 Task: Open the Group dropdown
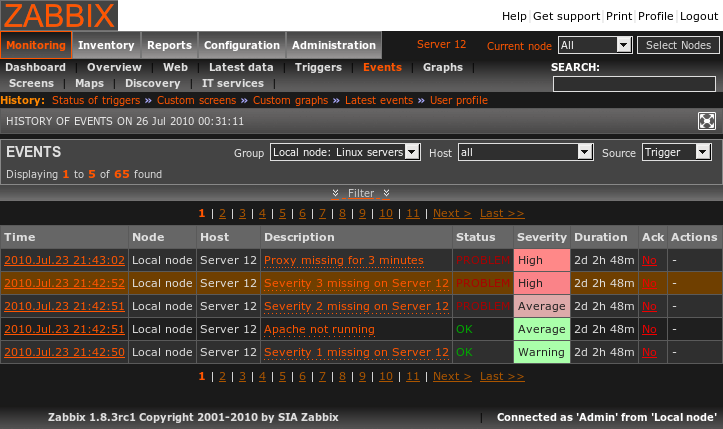[x=345, y=152]
